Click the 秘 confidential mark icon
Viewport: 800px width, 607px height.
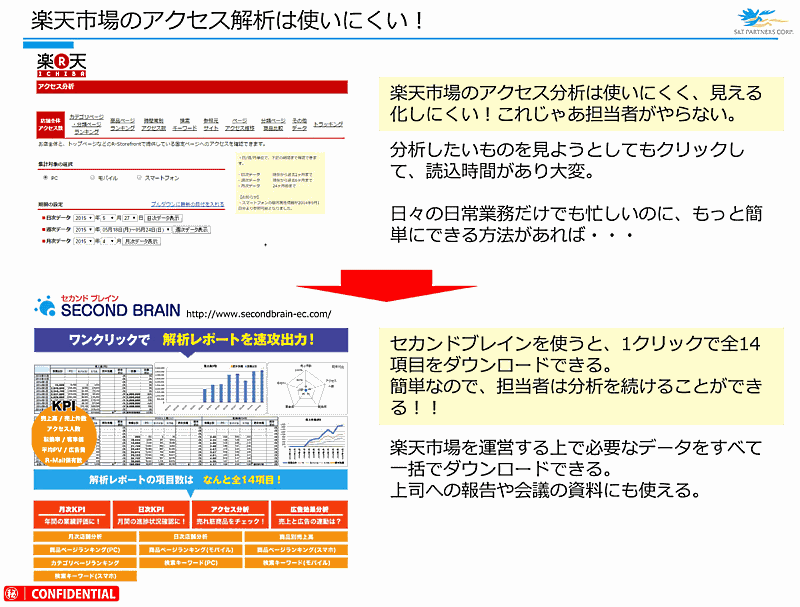point(12,594)
